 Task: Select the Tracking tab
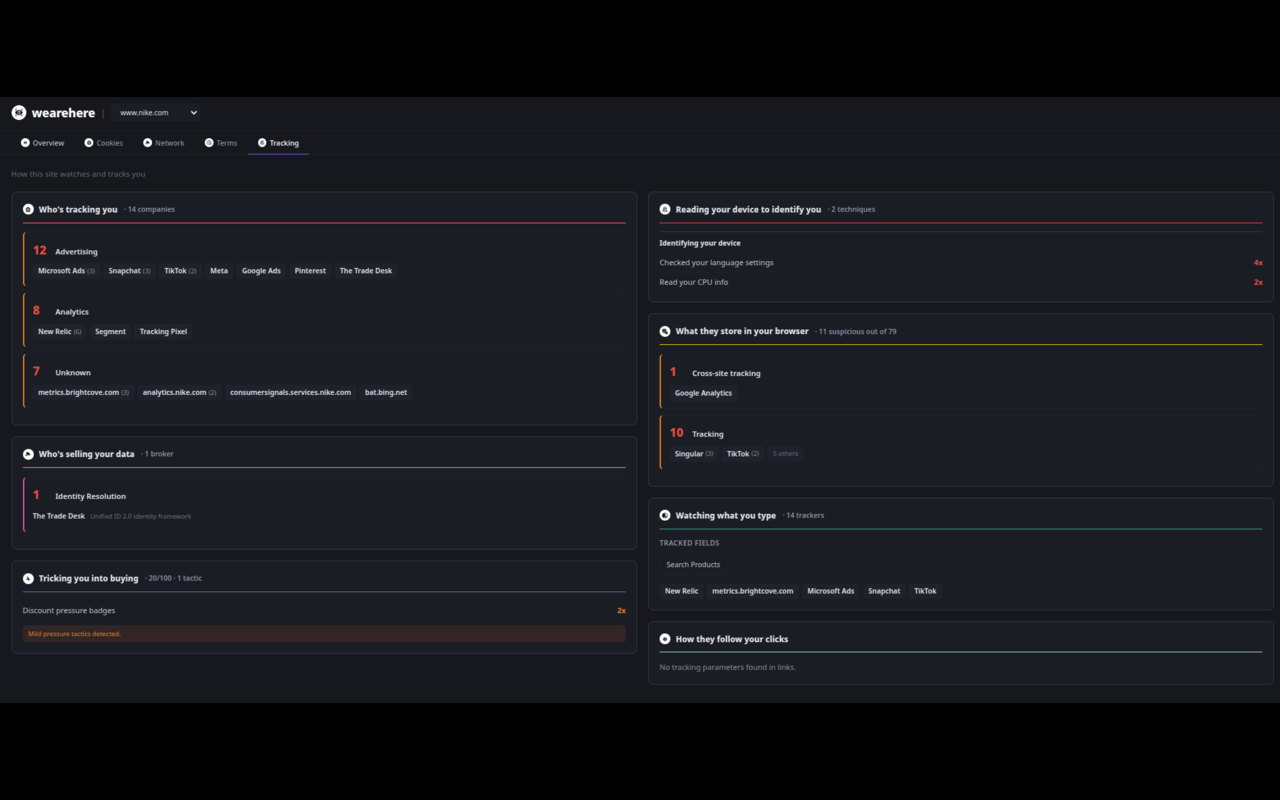278,143
